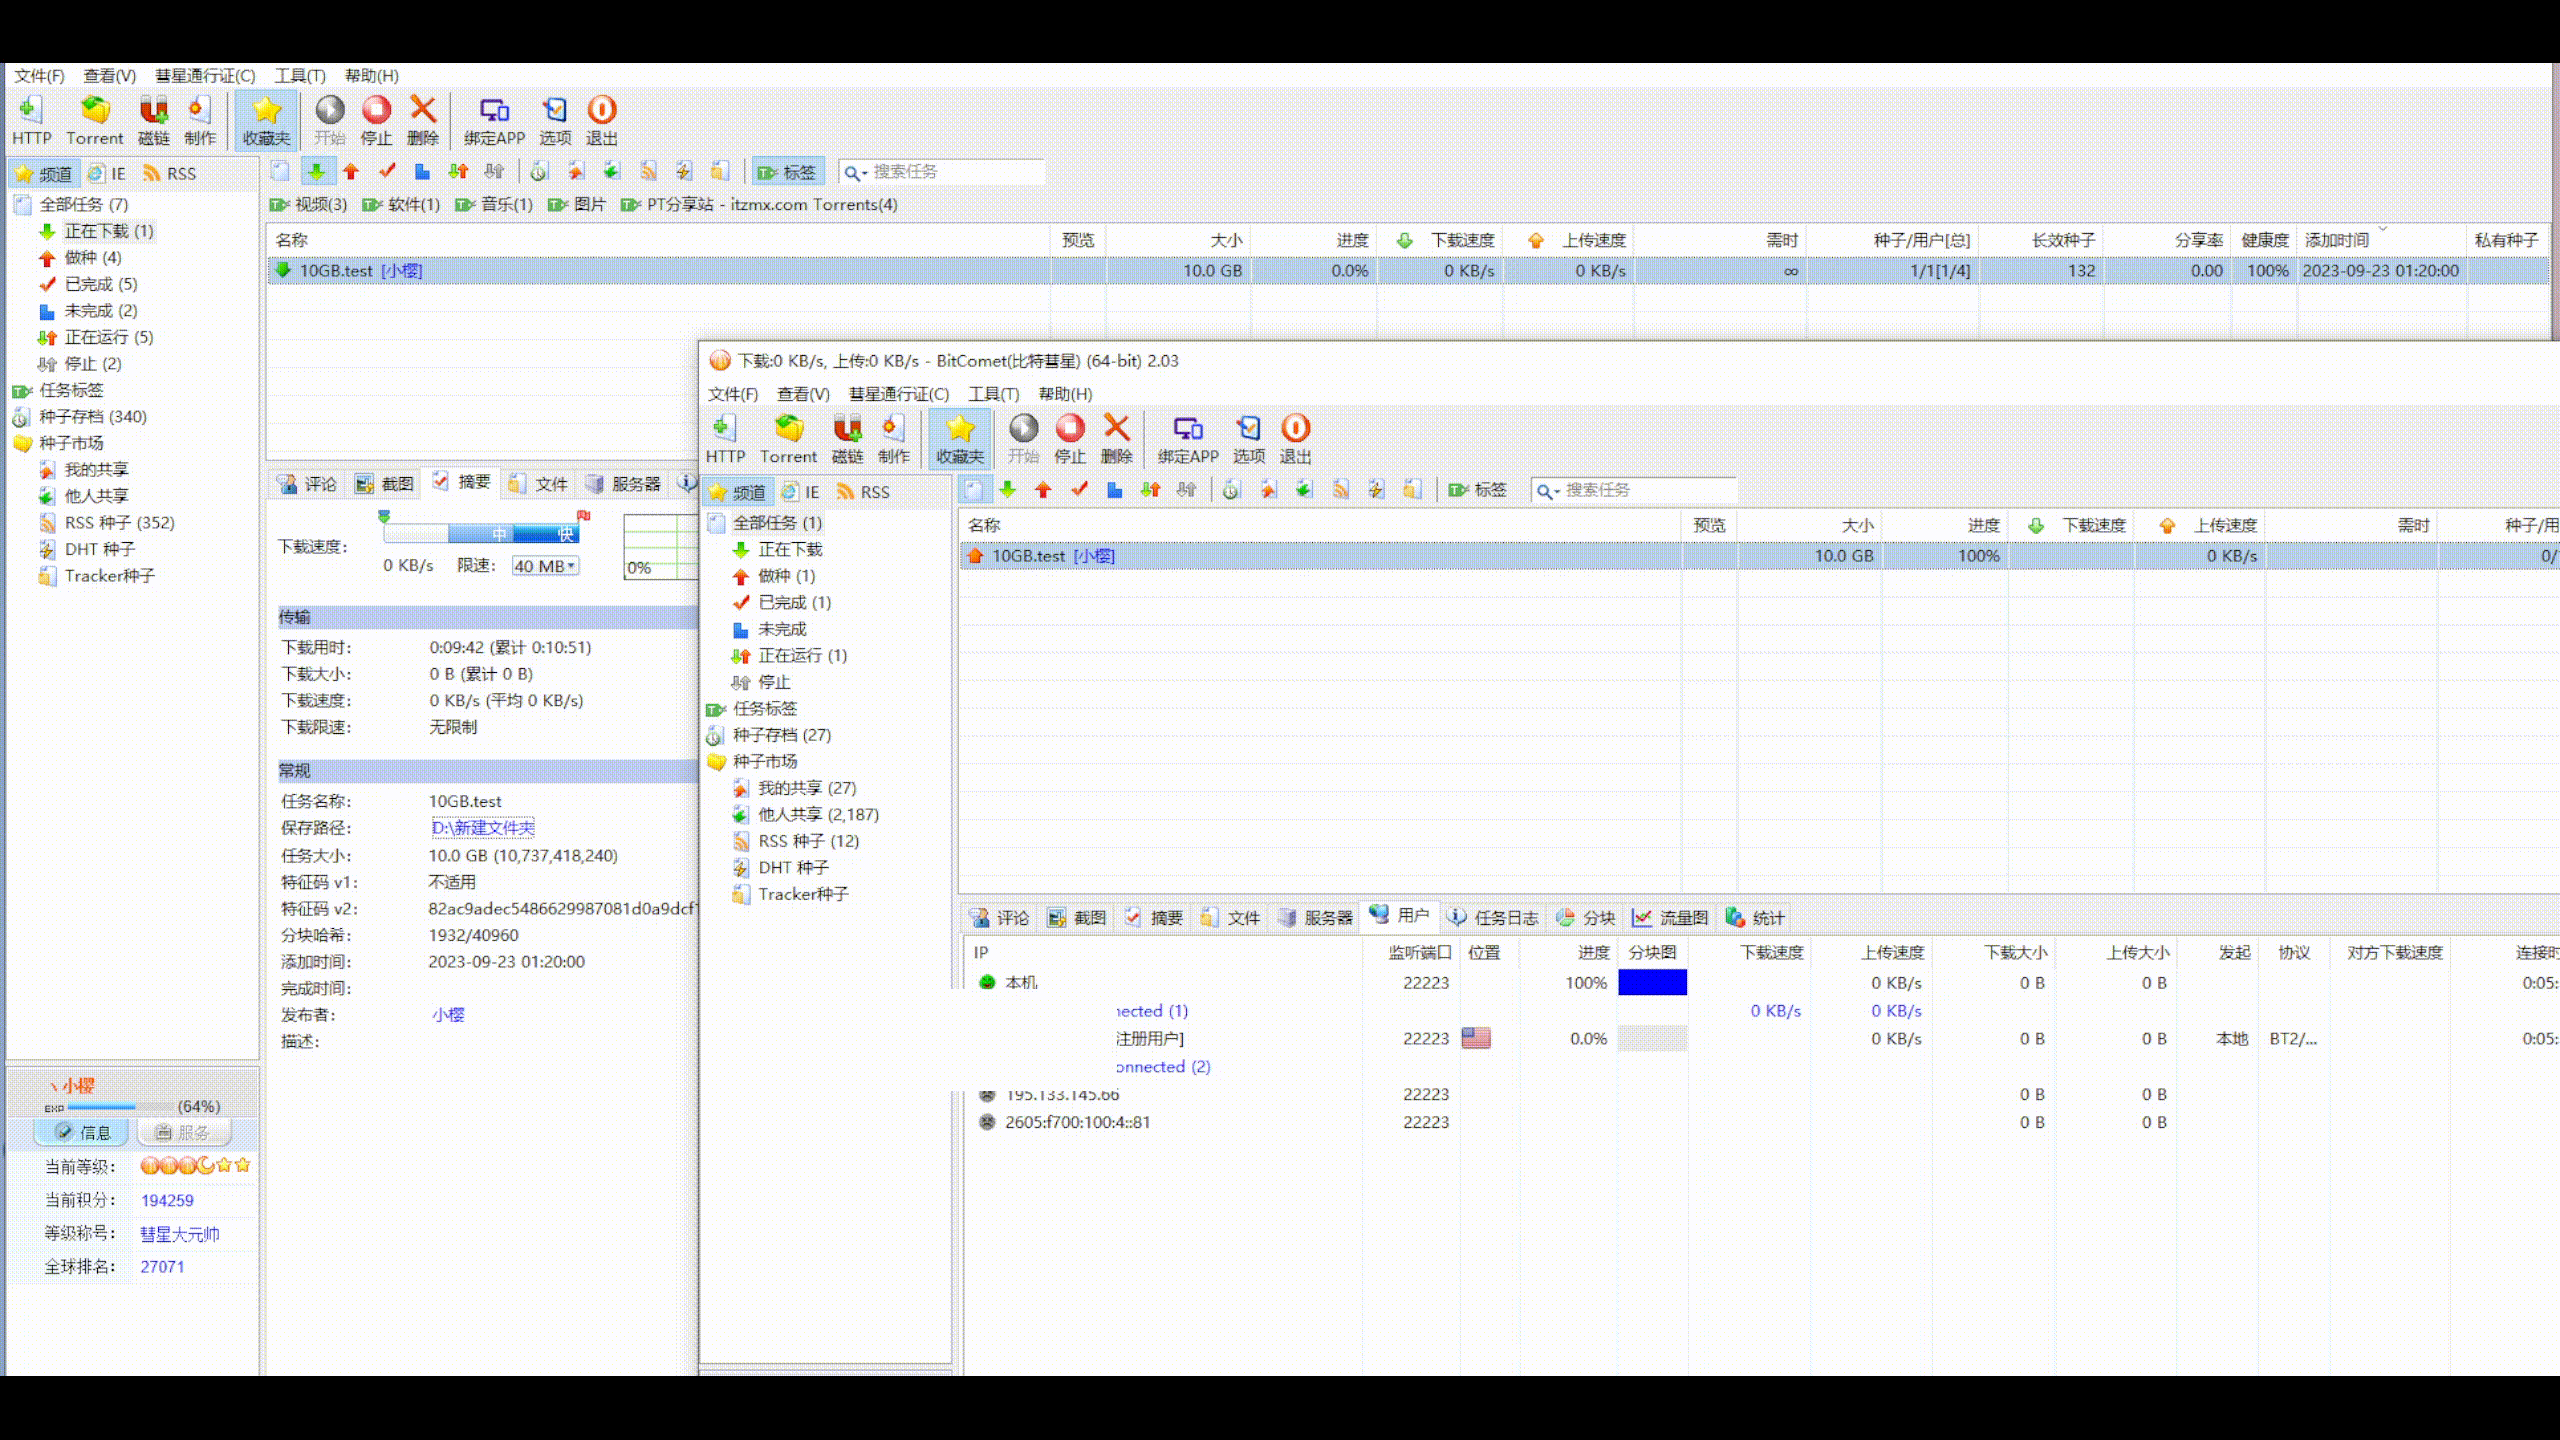Screen dimensions: 2560x1440
Task: Click the 停止 stop icon in back window
Action: (x=377, y=120)
